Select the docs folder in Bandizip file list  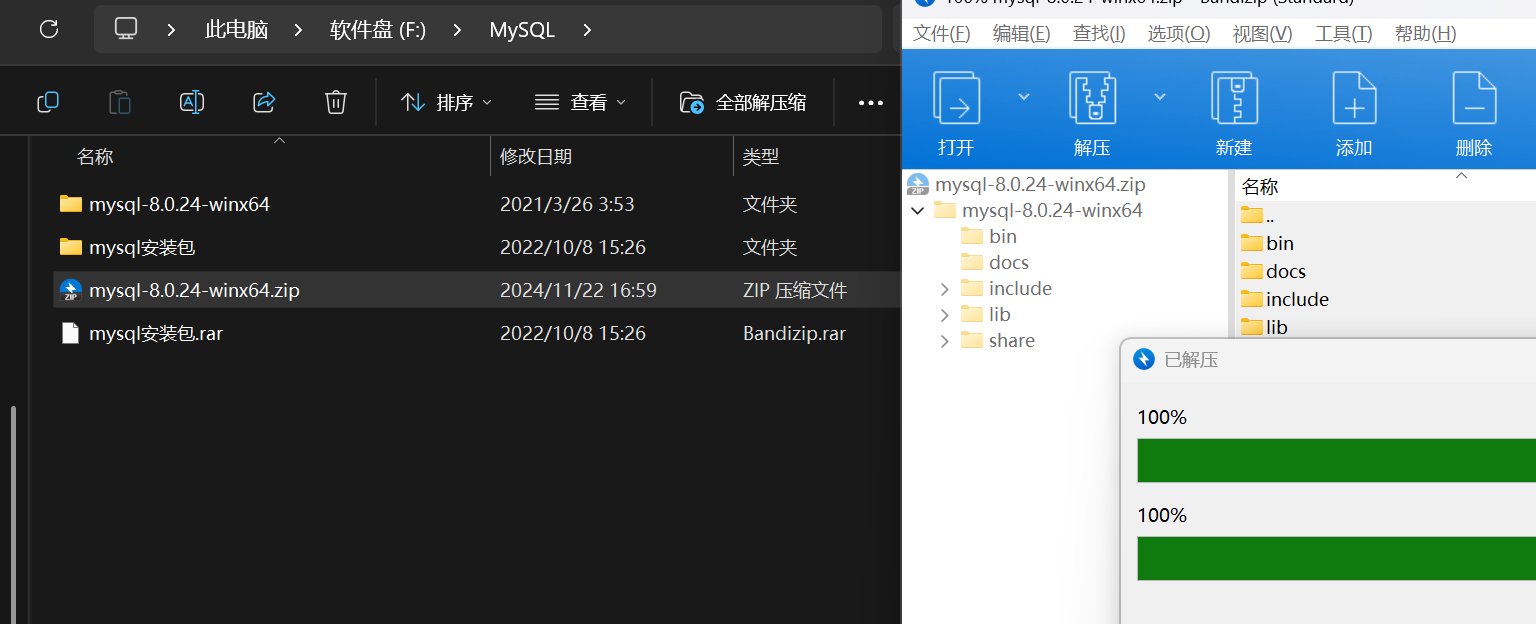[1273, 271]
